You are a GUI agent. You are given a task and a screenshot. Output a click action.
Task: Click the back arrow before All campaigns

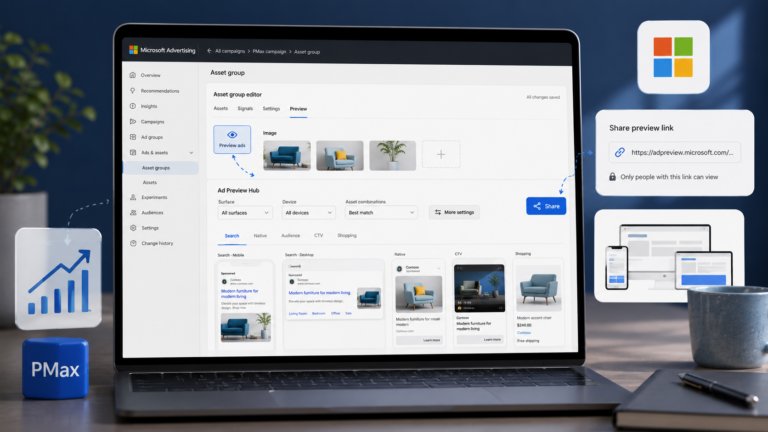209,51
